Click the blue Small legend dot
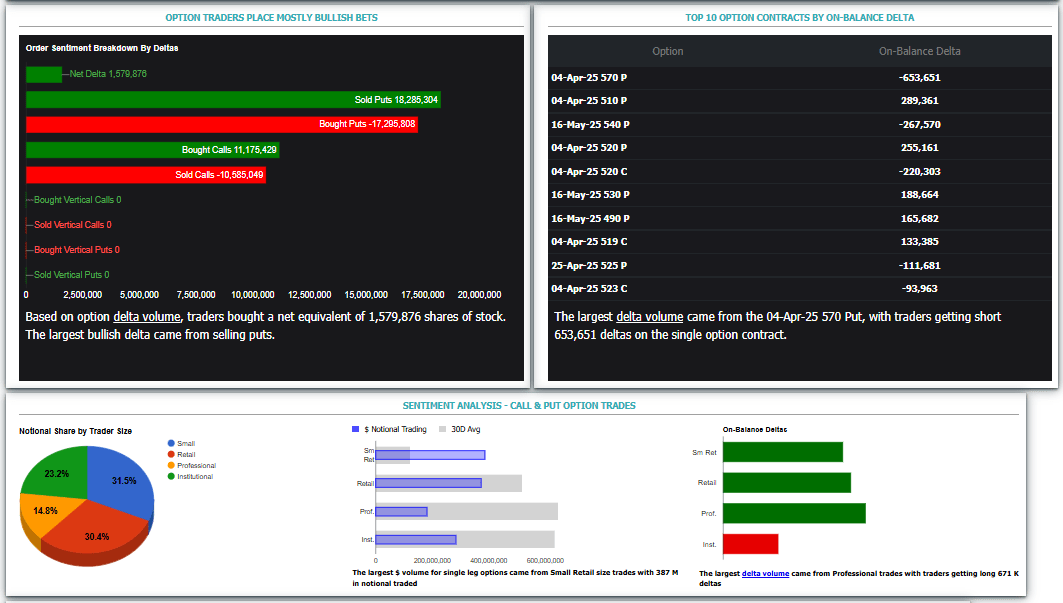 pos(172,443)
